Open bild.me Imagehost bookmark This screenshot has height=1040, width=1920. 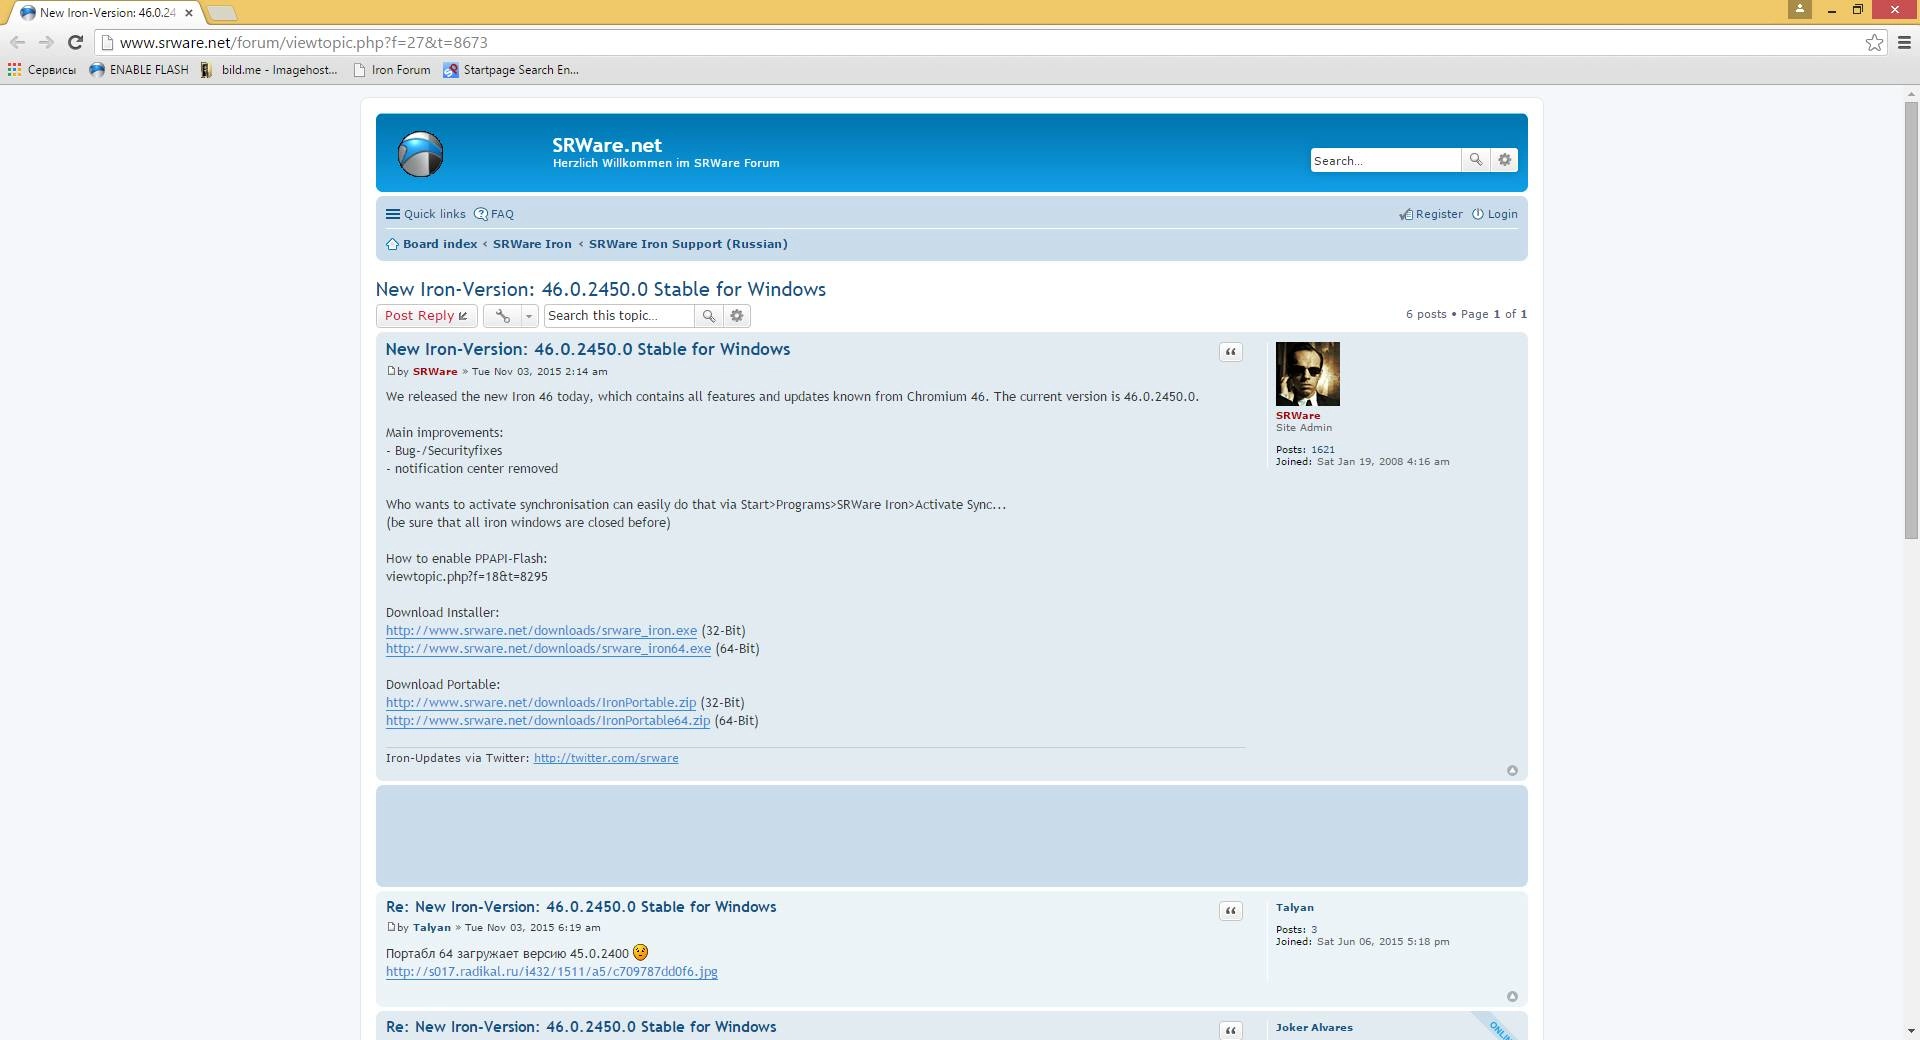tap(269, 70)
